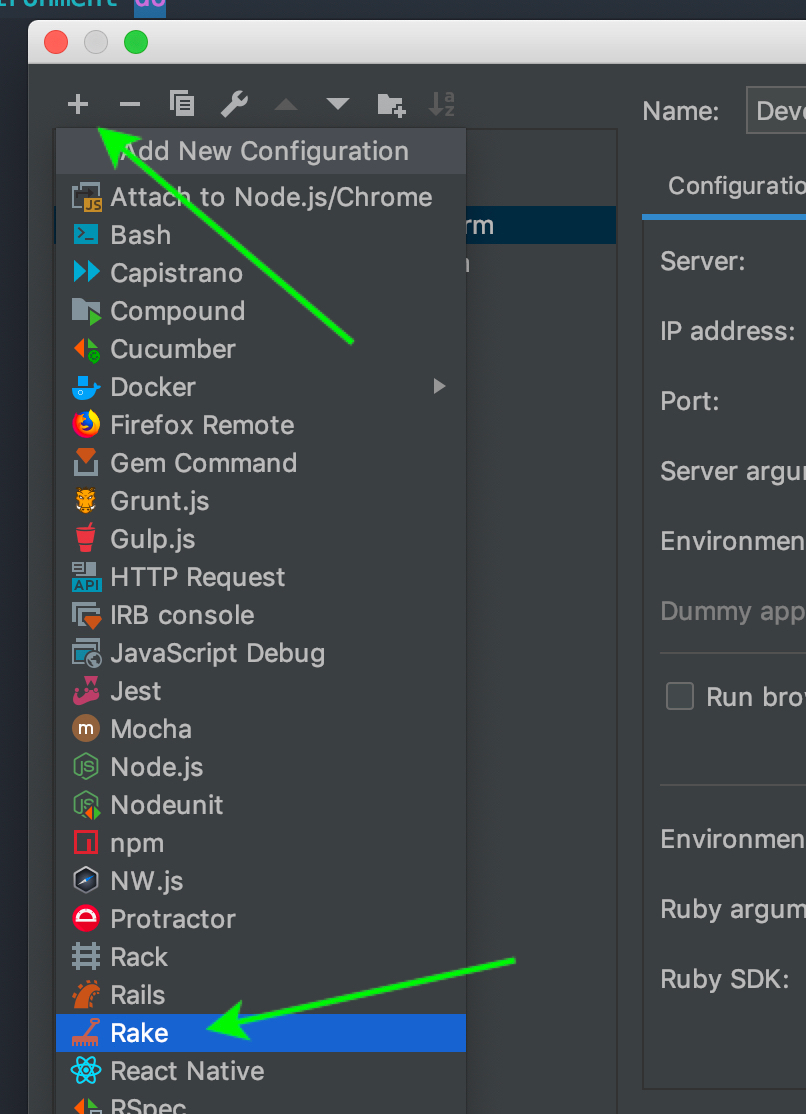Viewport: 806px width, 1114px height.
Task: Click the Move Up arrow icon
Action: pos(285,103)
